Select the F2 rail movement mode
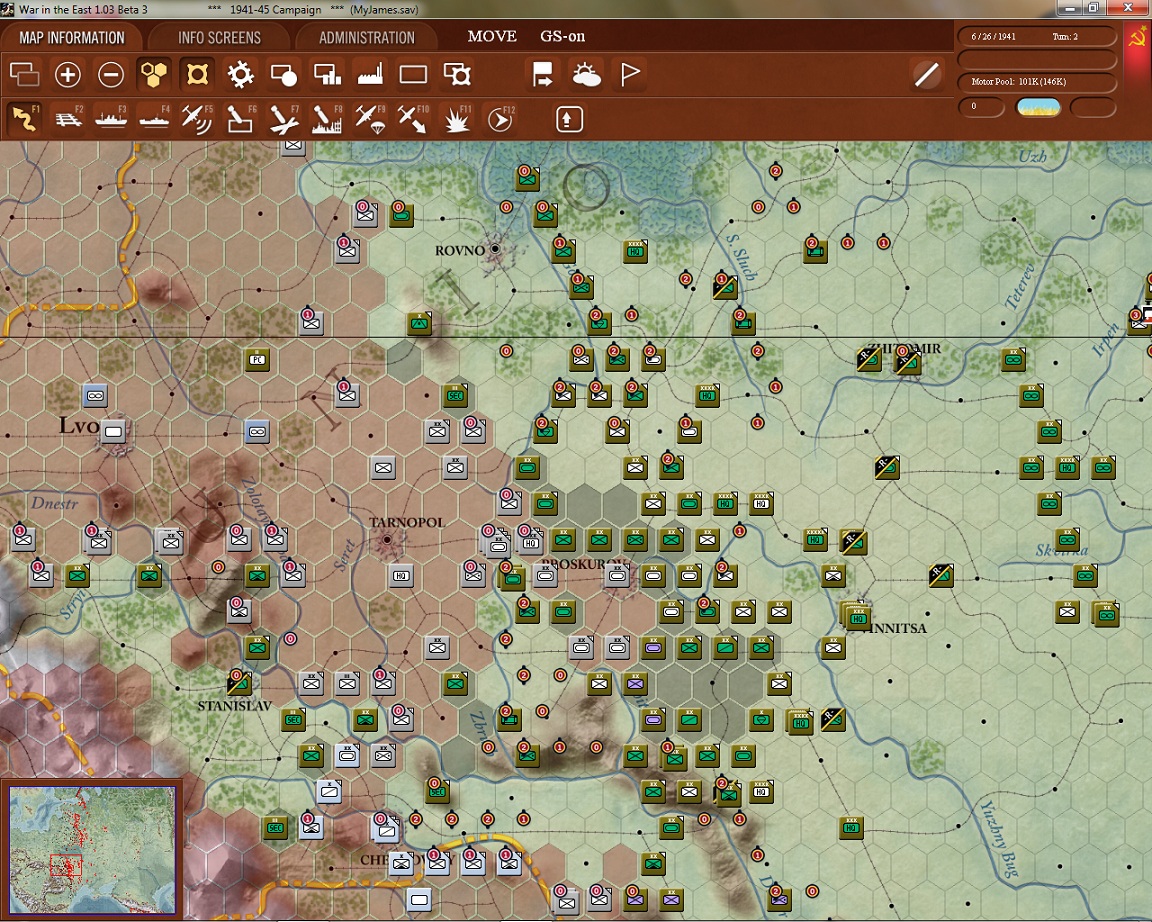Viewport: 1152px width, 922px height. tap(68, 119)
